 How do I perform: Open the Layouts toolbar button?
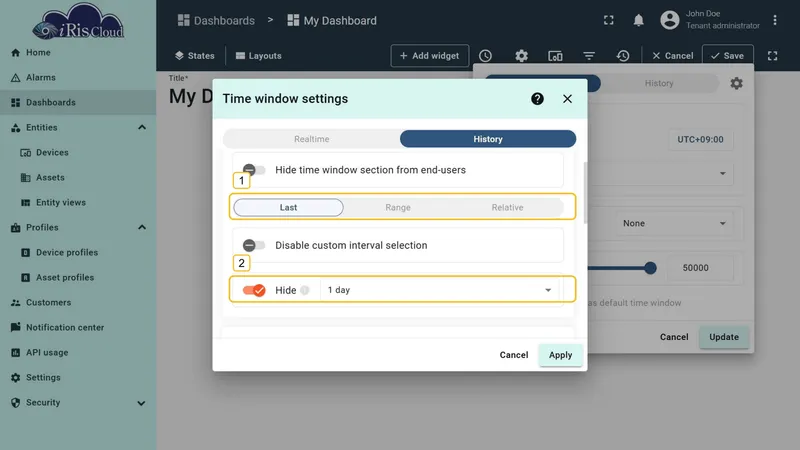tap(259, 56)
